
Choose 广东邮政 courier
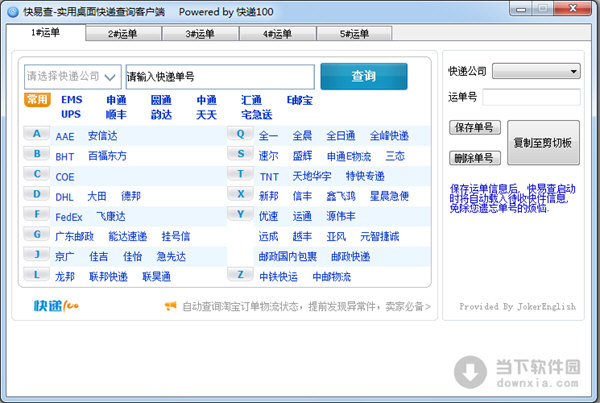click(x=74, y=236)
